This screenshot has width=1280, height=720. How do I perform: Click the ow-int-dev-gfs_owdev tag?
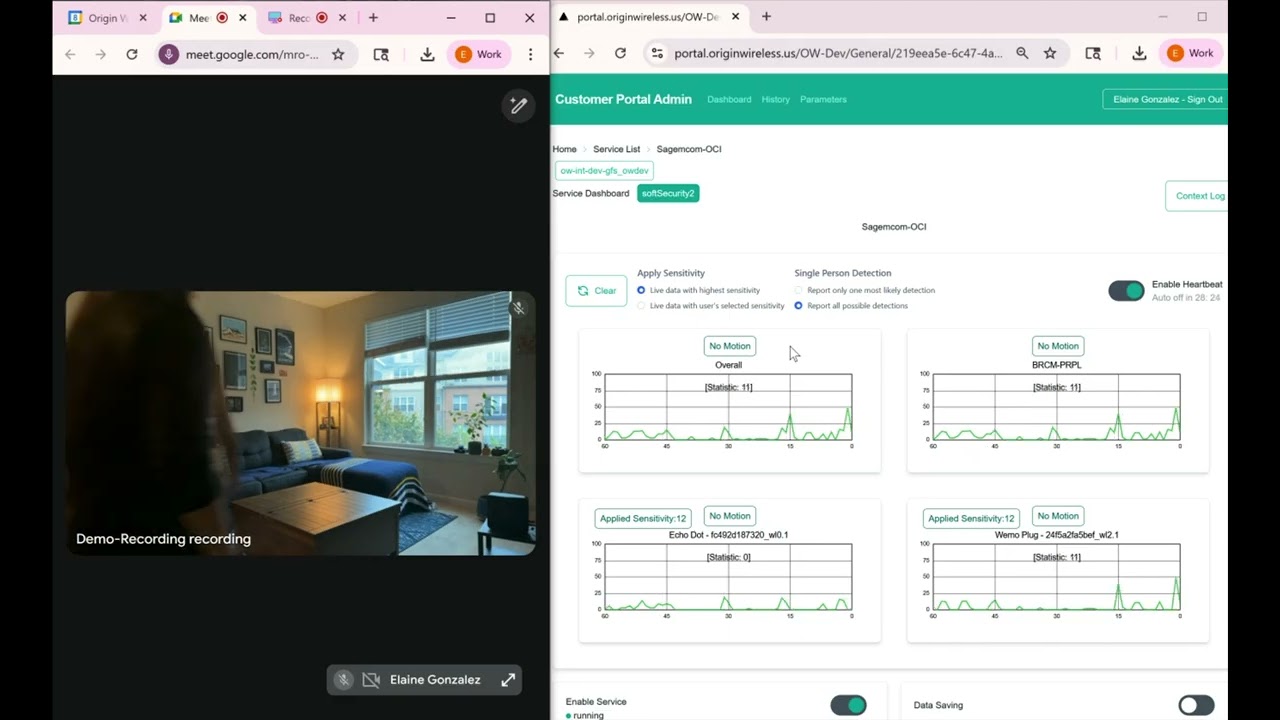(604, 171)
